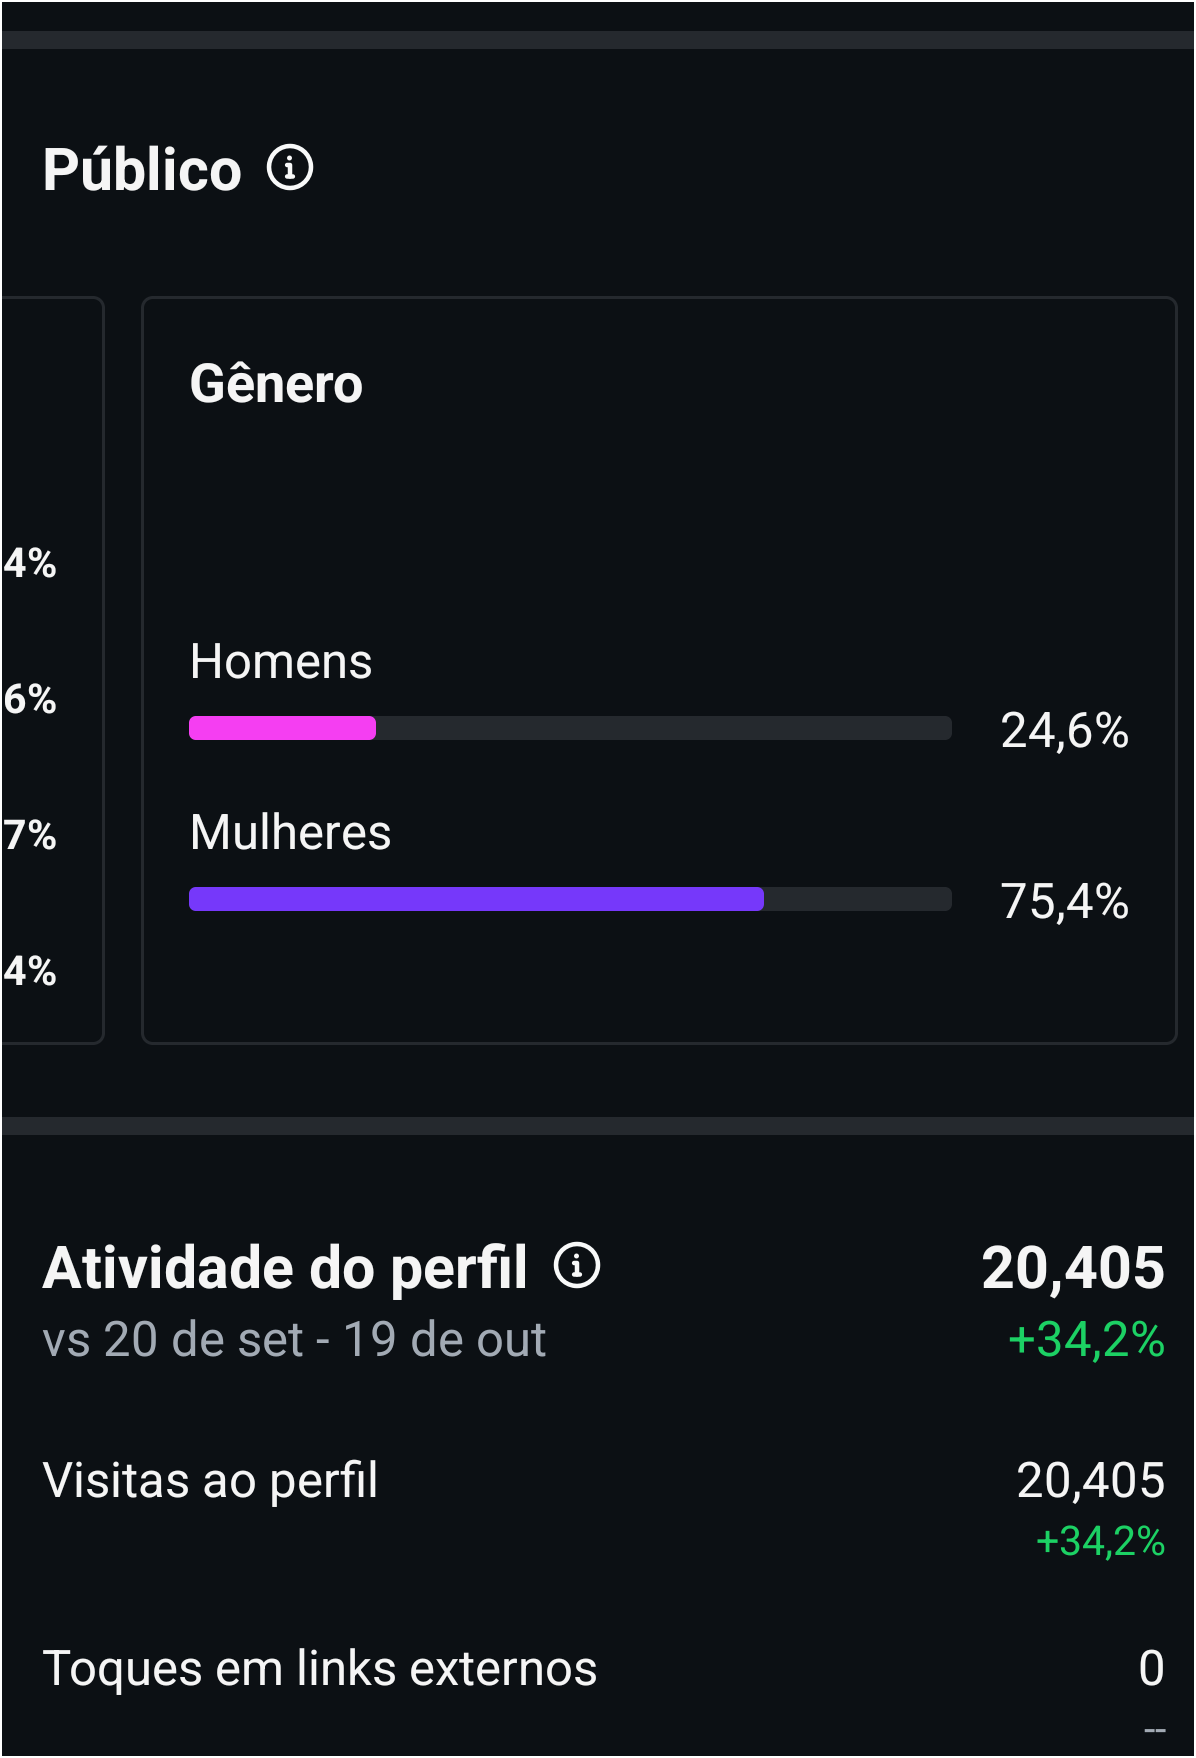Tap the Homens label
The image size is (1196, 1758).
coord(281,661)
